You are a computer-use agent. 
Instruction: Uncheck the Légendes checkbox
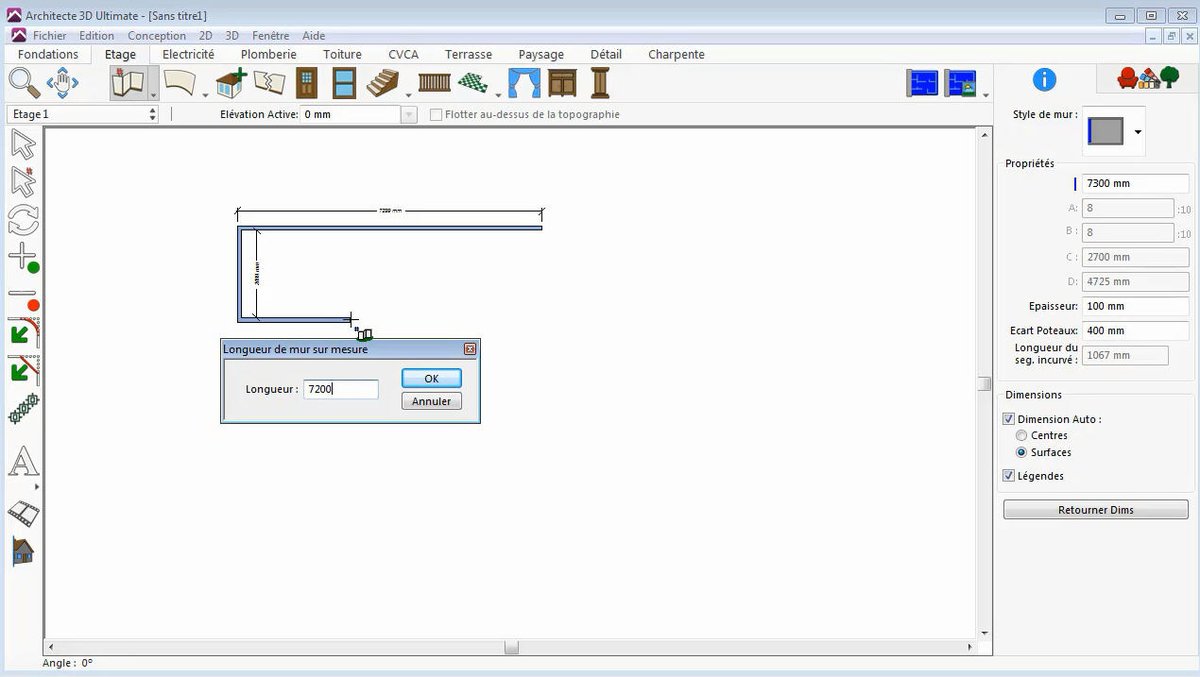[1009, 476]
